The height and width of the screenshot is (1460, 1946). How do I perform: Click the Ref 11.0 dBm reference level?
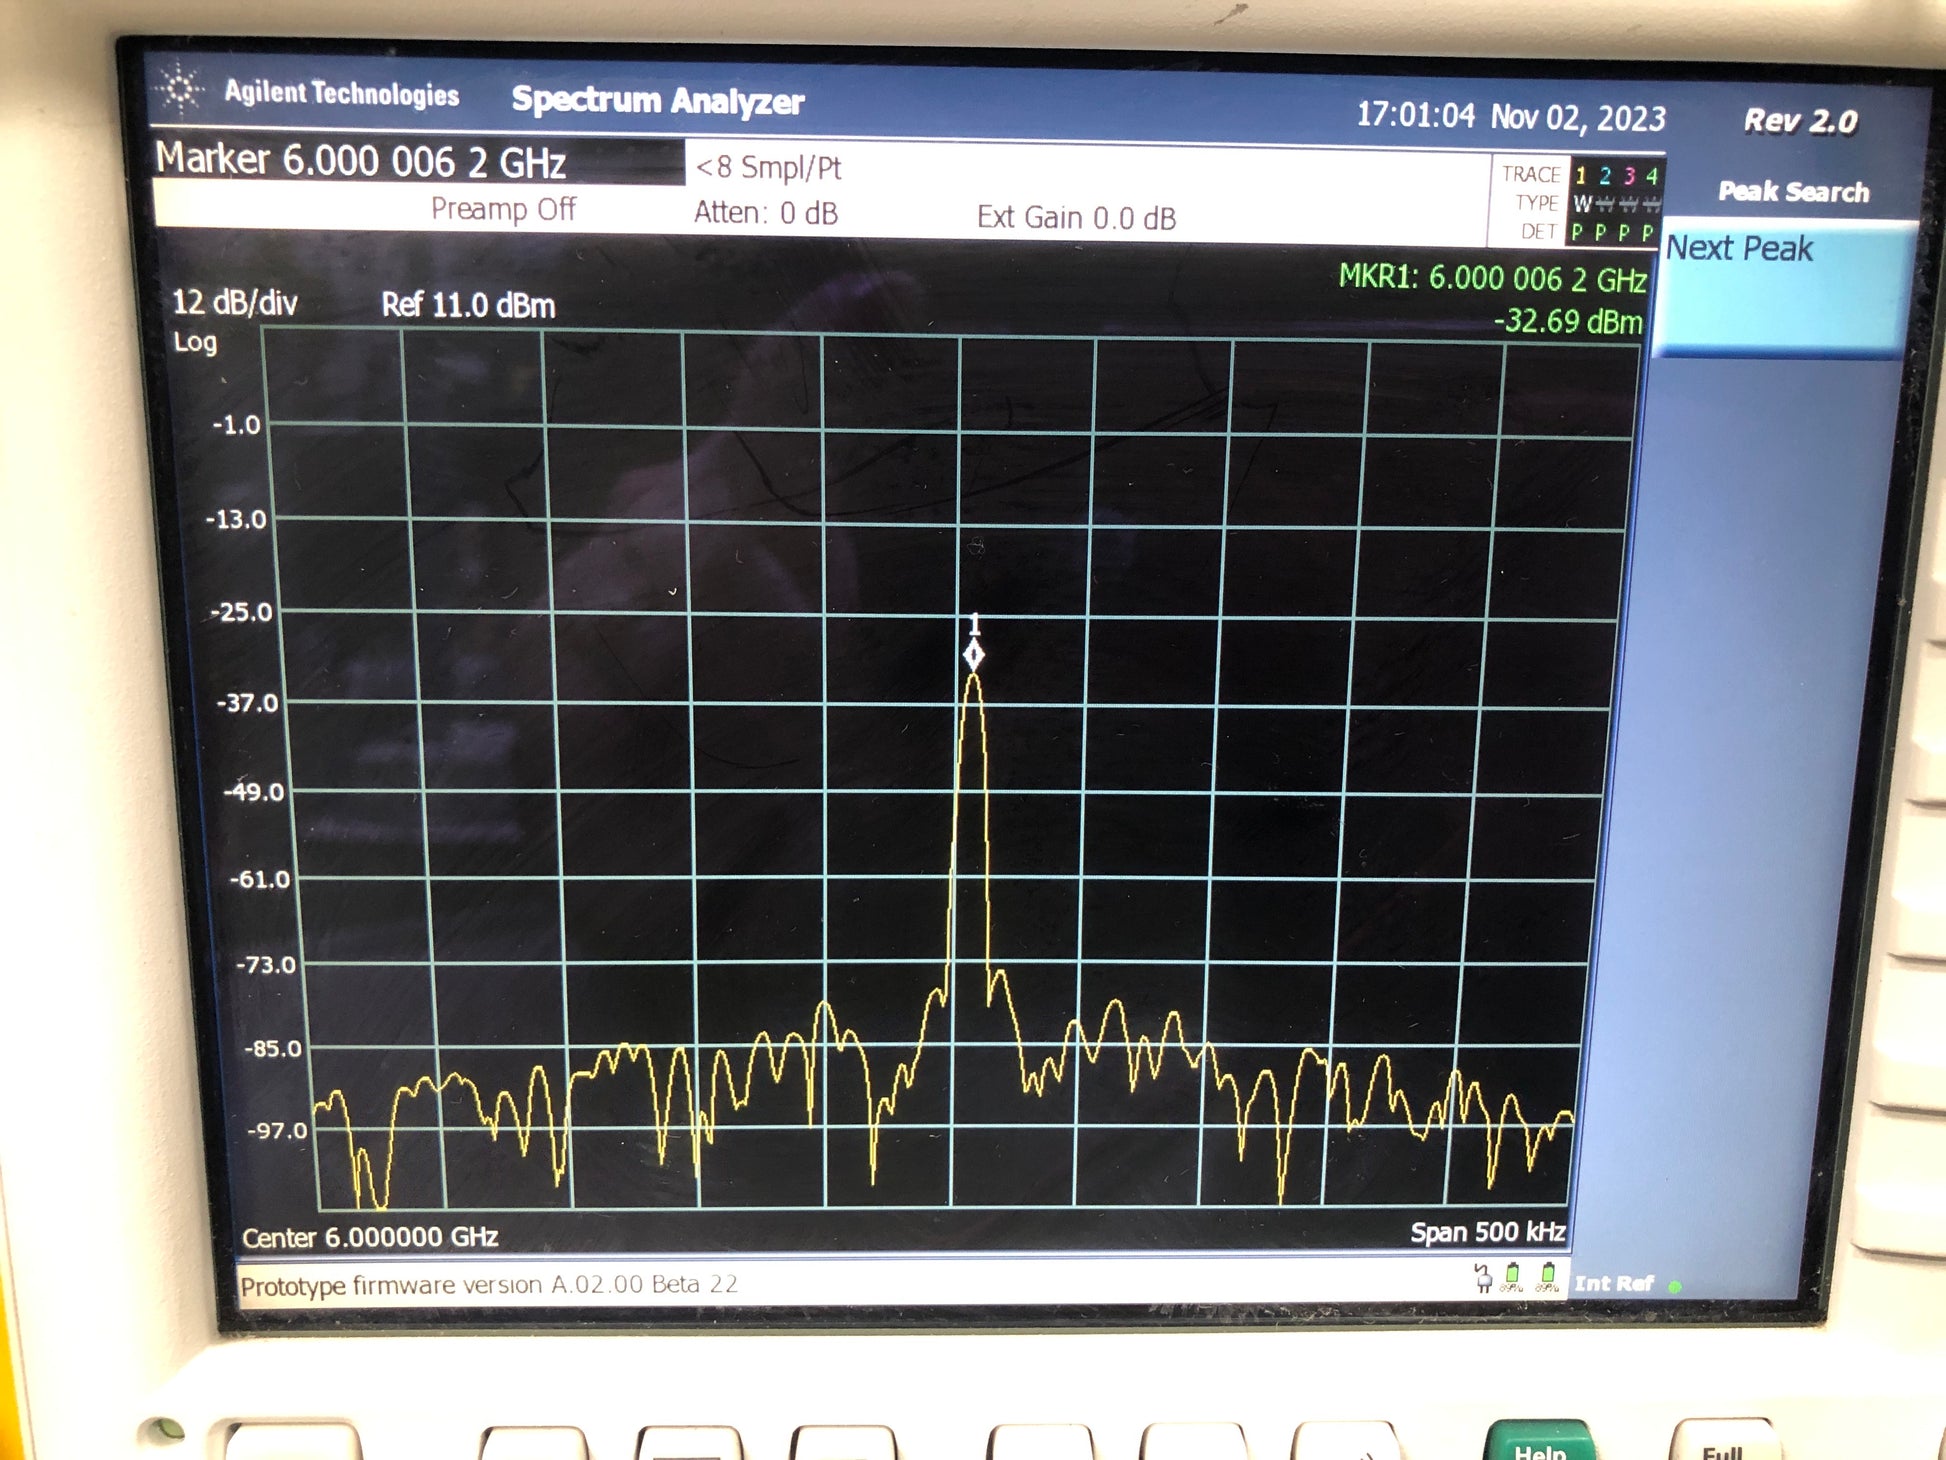coord(468,305)
